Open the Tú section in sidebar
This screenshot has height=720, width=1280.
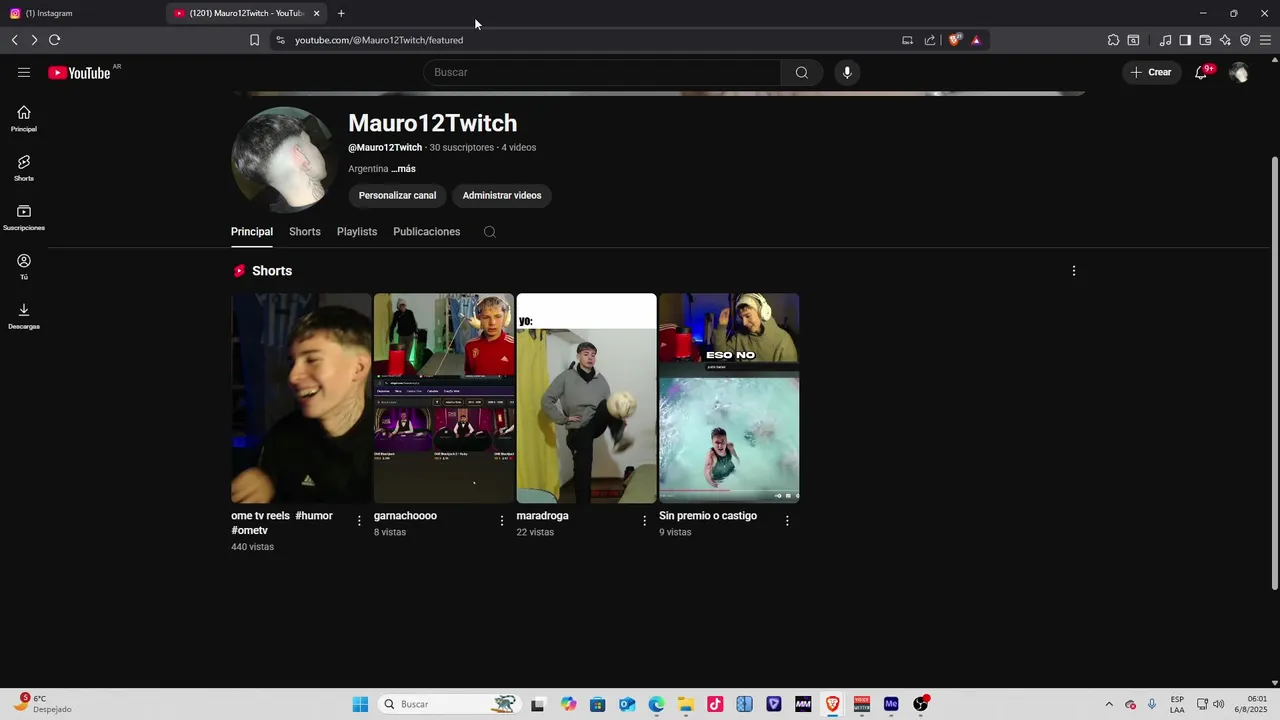pos(24,267)
